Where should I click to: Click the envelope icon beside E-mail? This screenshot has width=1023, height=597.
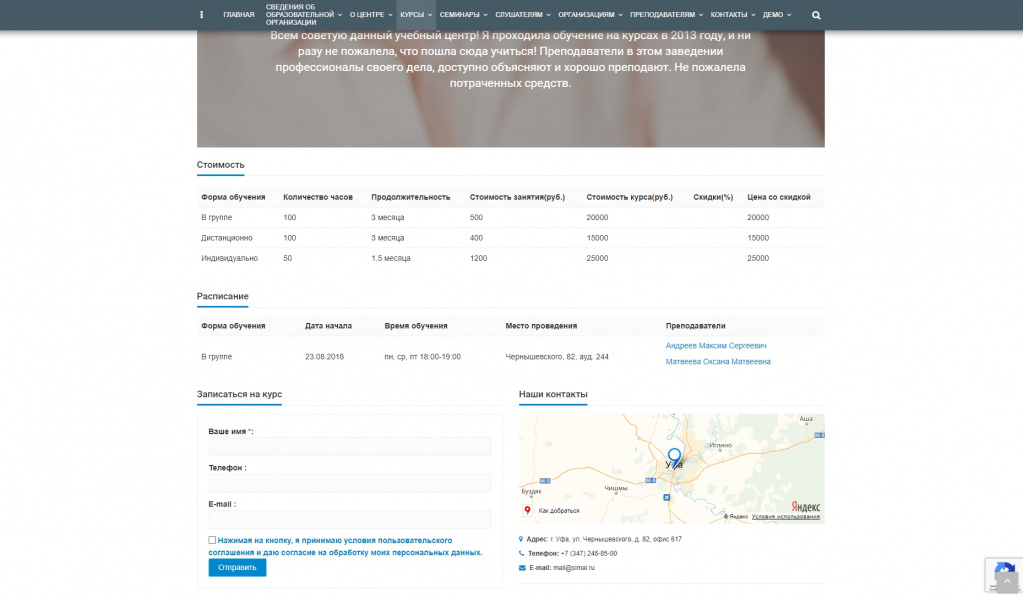521,567
